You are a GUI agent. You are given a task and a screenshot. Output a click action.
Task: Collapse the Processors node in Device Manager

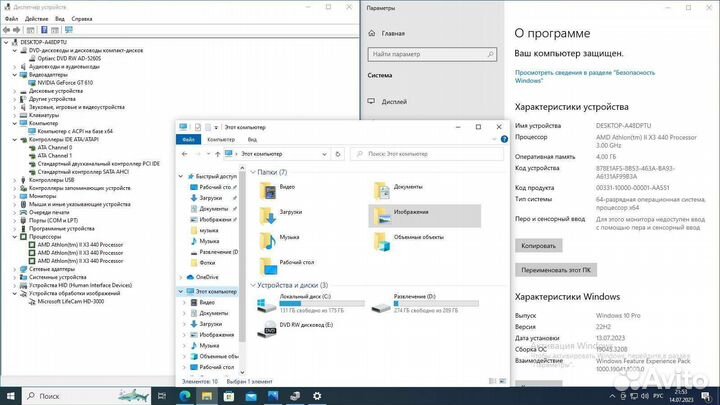pyautogui.click(x=15, y=237)
